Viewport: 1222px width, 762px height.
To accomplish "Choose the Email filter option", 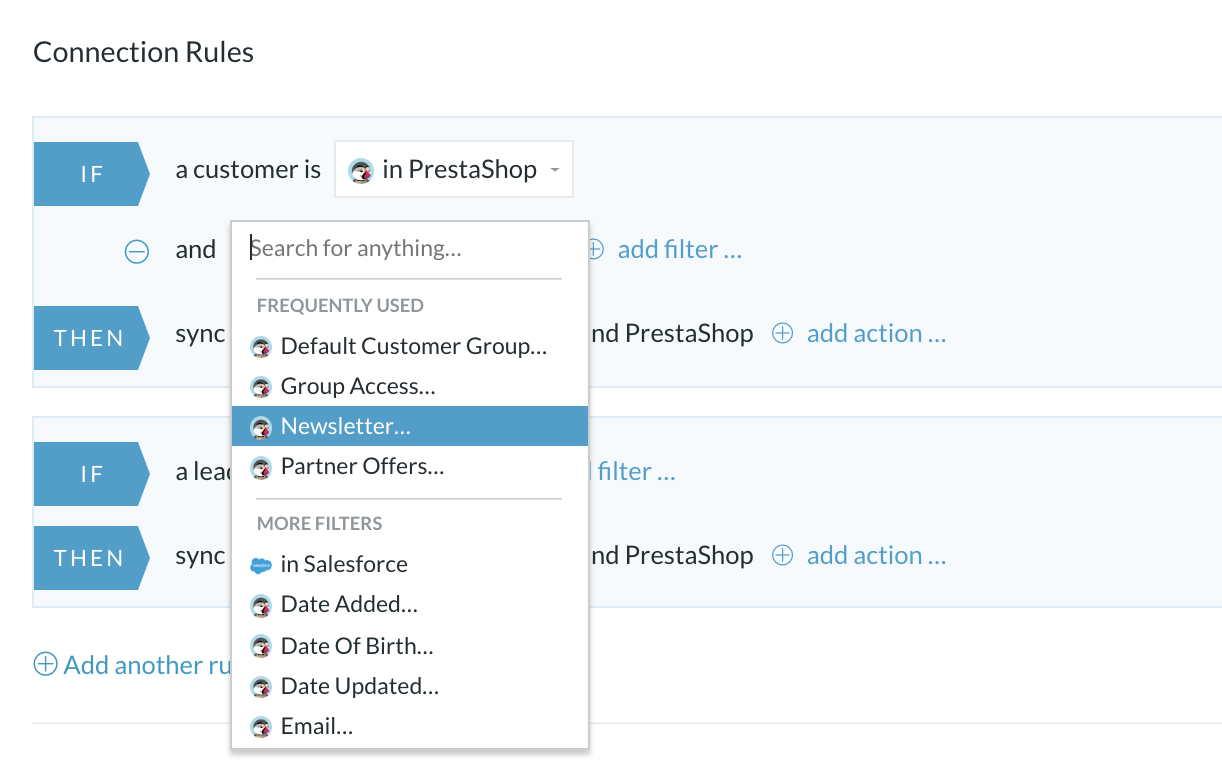I will coord(410,726).
